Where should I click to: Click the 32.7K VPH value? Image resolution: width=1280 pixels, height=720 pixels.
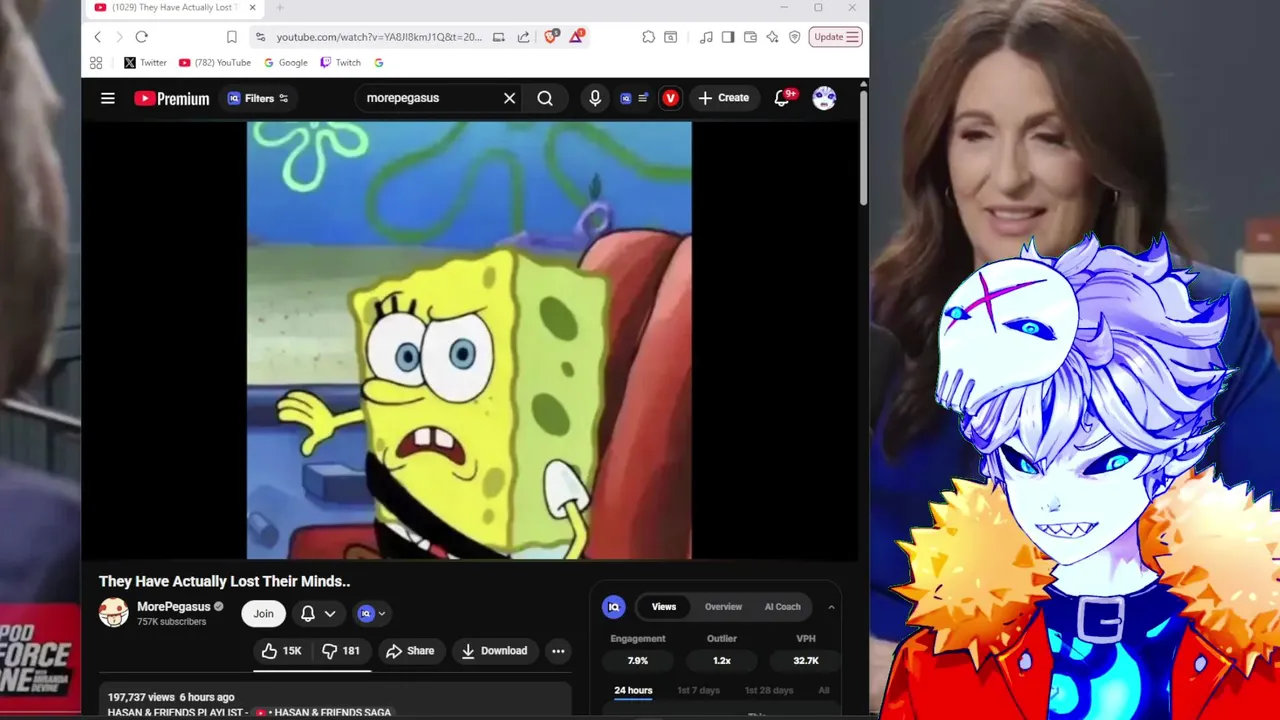click(806, 661)
